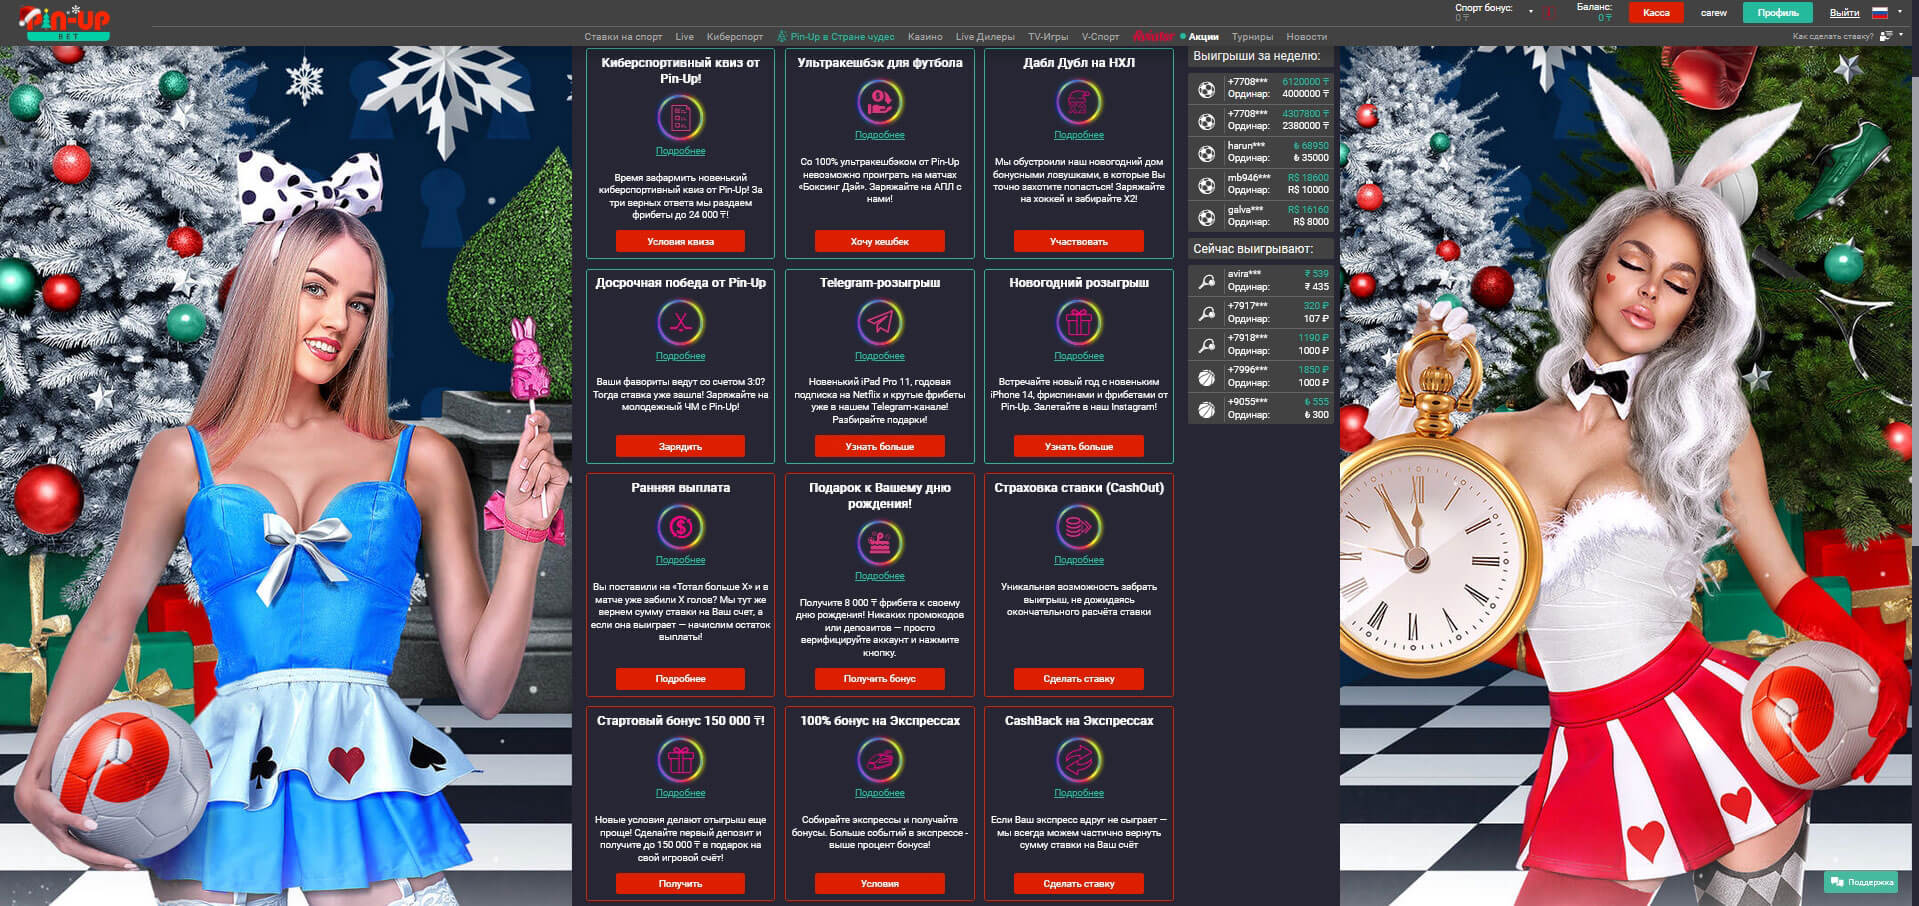Viewport: 1919px width, 906px height.
Task: Click the hockey sticks icon for Досрочная победа
Action: 680,323
